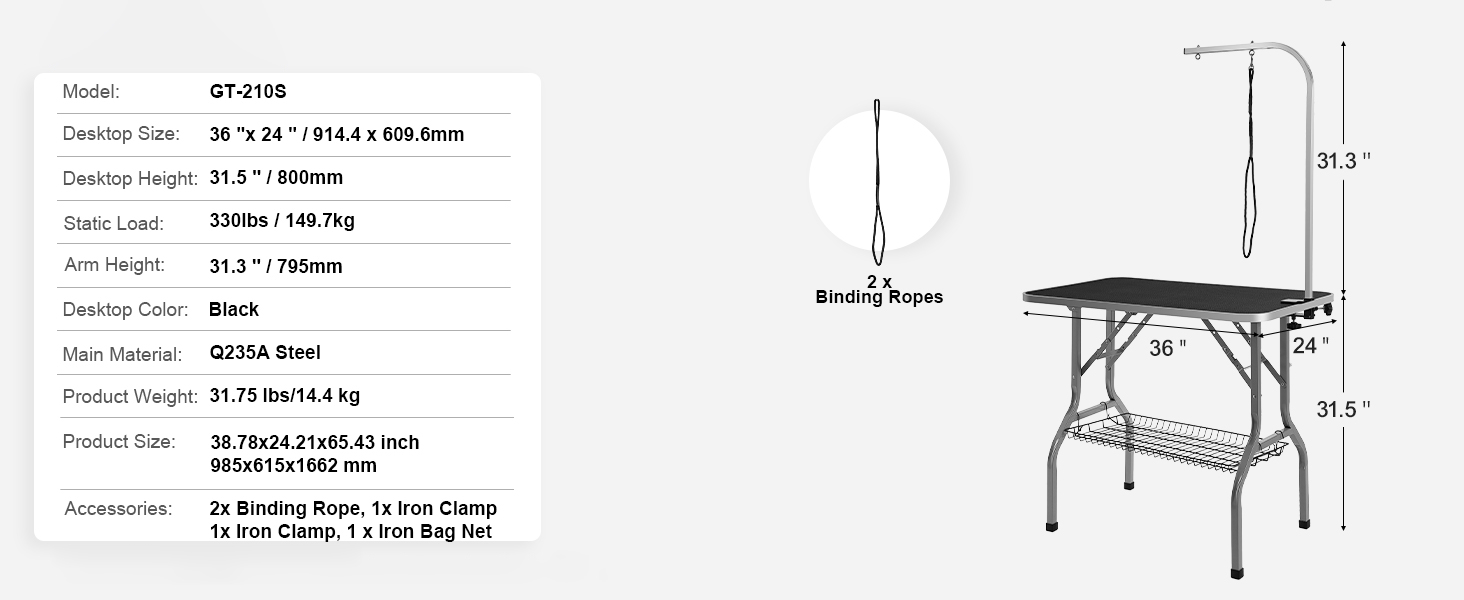Select the "2 x Binding Ropes" caption
Viewport: 1464px width, 600px height.
point(879,290)
